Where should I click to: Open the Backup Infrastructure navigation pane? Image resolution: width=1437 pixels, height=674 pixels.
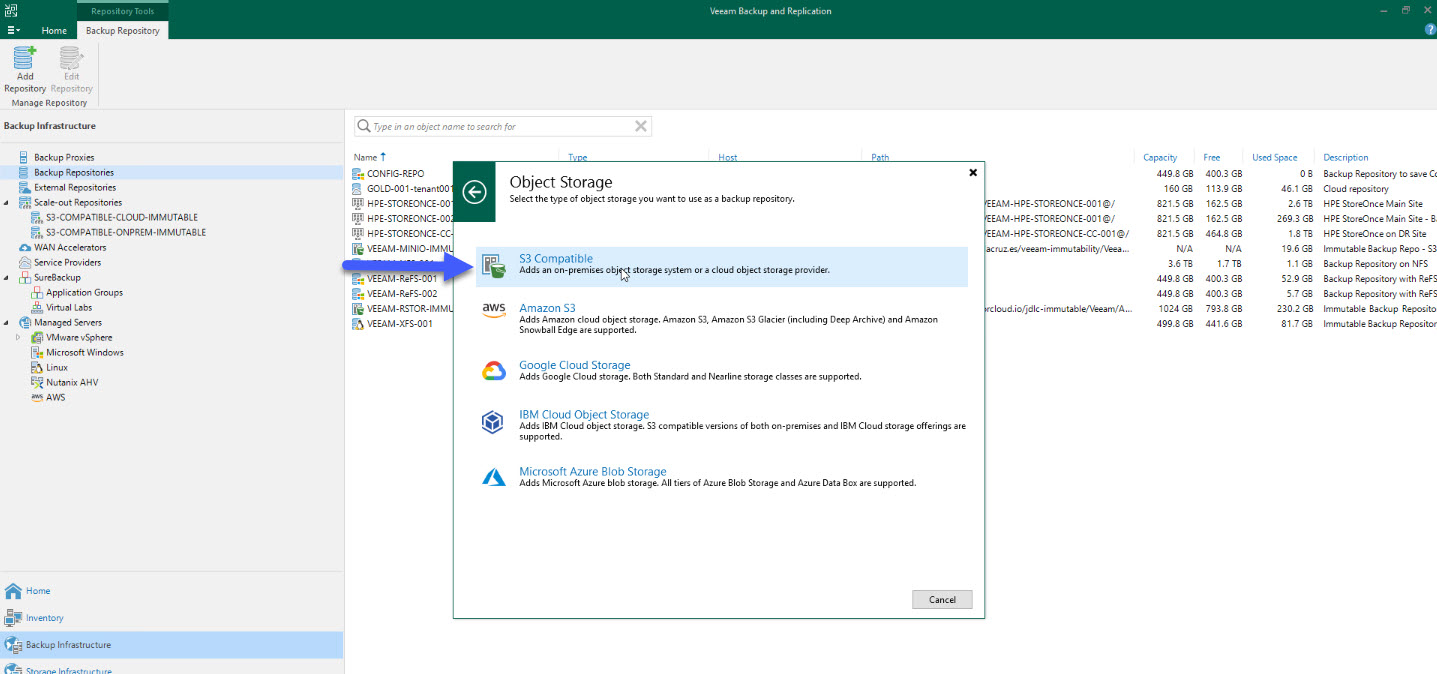[171, 645]
